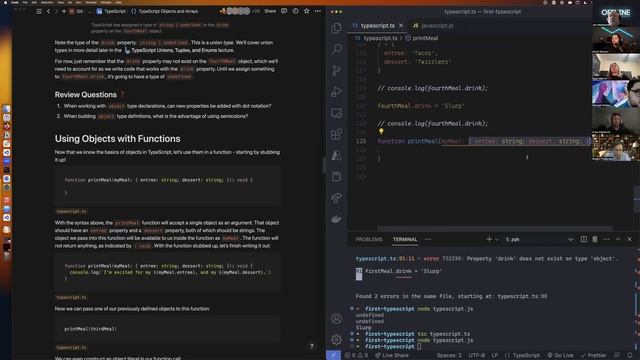Click the plus-28 collaborators avatar count
The image size is (640, 360).
[x=256, y=11]
